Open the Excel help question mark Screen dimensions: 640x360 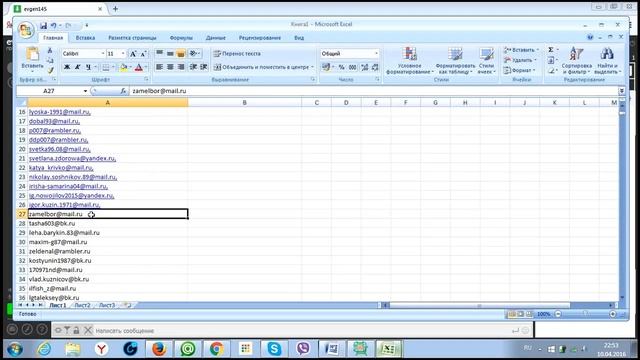(x=590, y=37)
